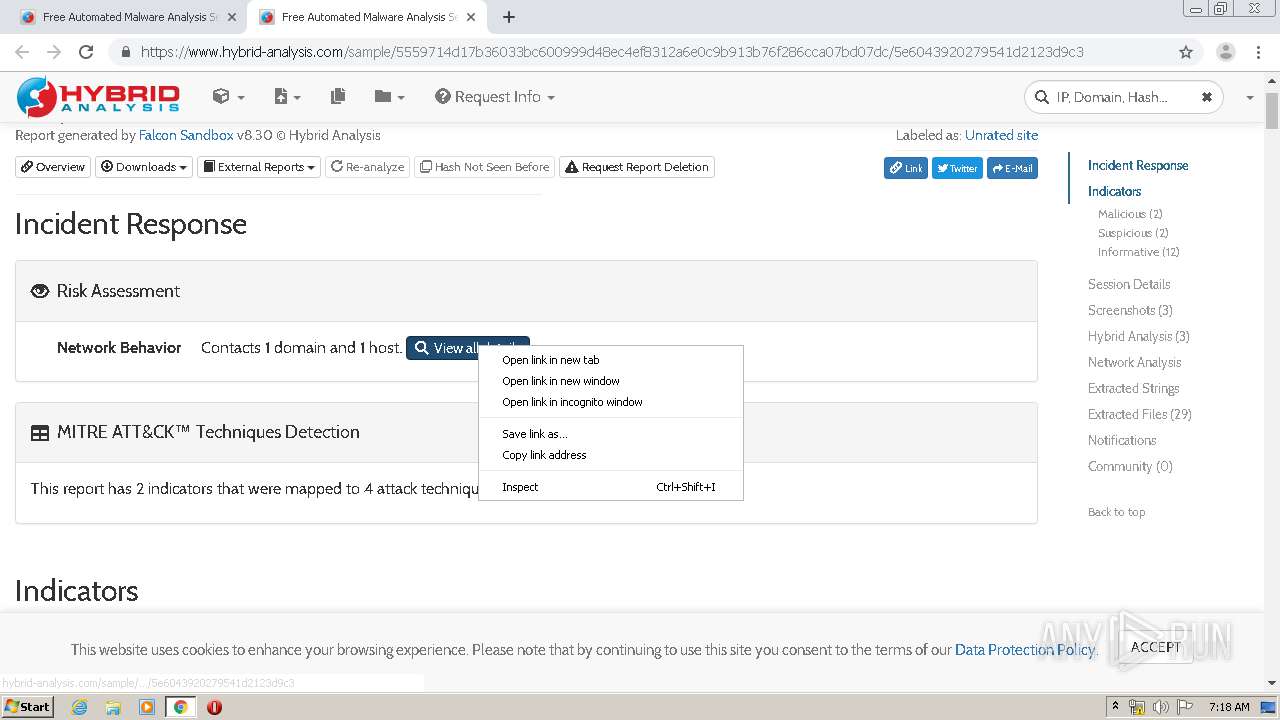
Task: Open the dropdown arrow beside the search
Action: (1250, 98)
